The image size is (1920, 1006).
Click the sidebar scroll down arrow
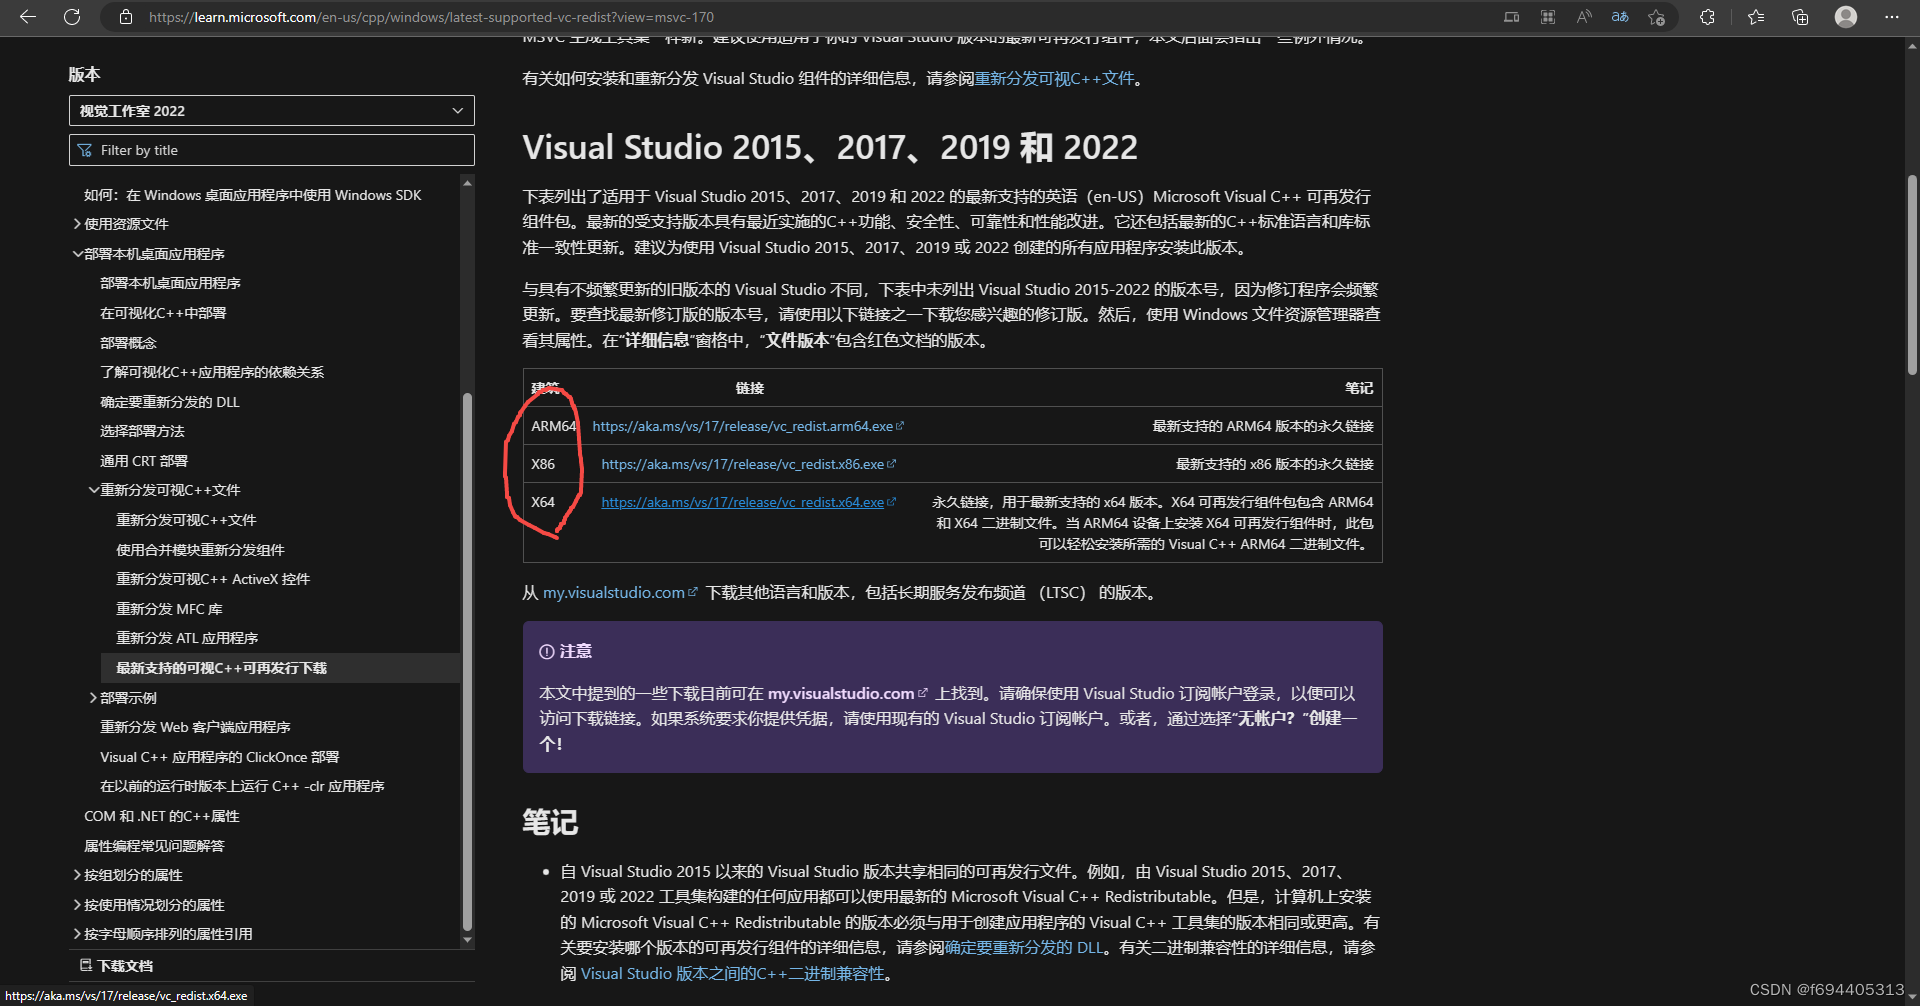(467, 940)
